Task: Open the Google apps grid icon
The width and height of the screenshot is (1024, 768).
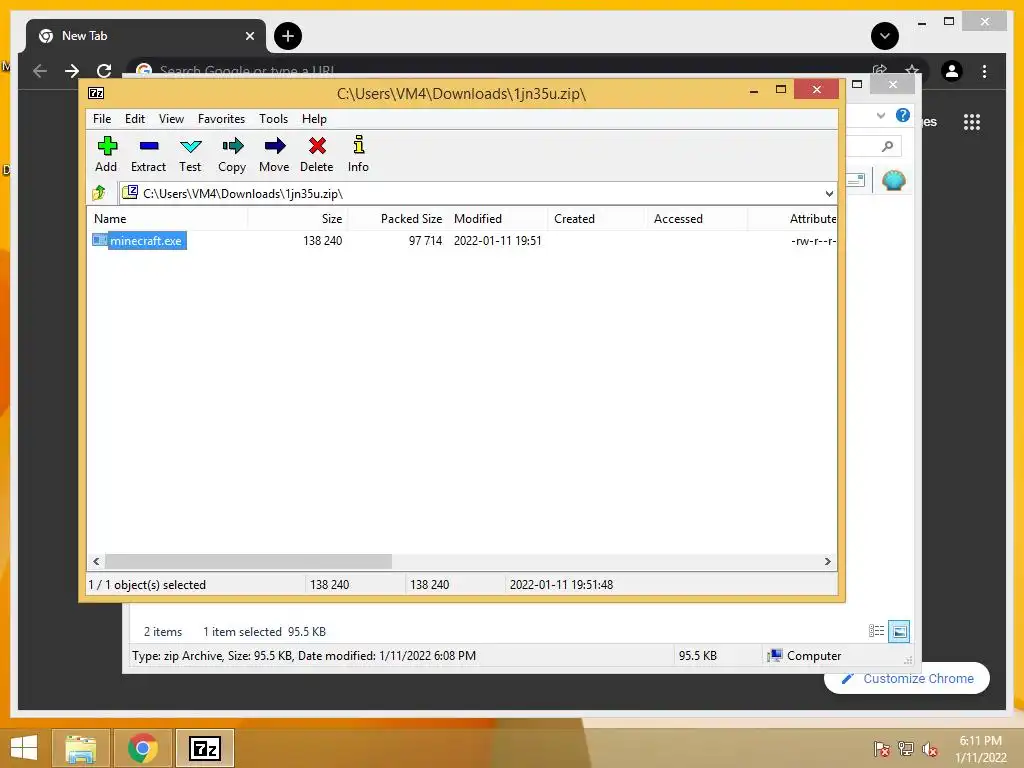Action: (x=972, y=122)
